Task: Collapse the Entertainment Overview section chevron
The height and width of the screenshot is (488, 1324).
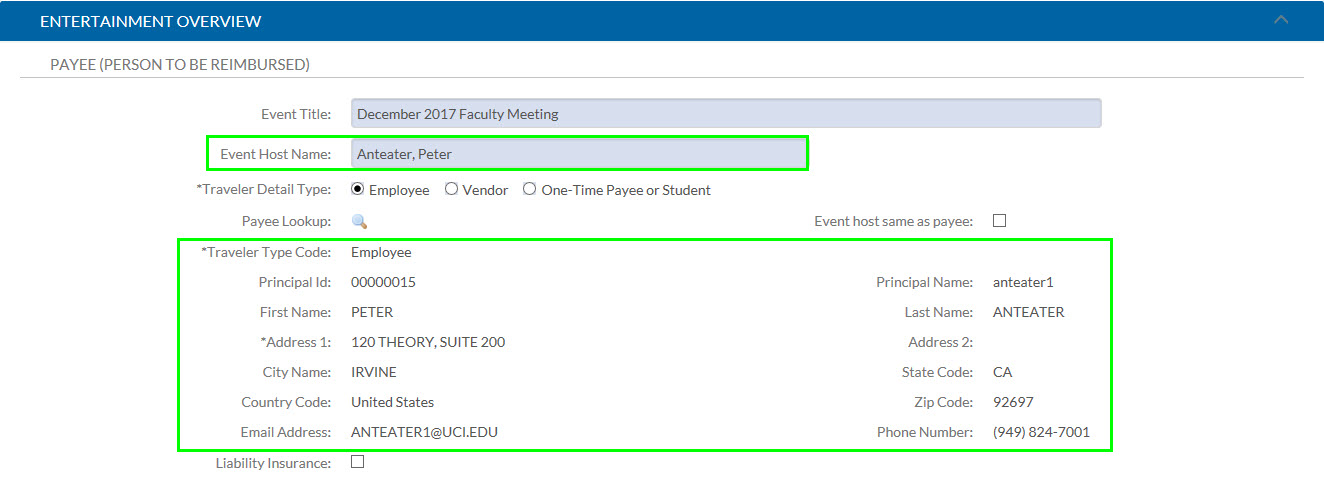Action: pyautogui.click(x=1282, y=20)
